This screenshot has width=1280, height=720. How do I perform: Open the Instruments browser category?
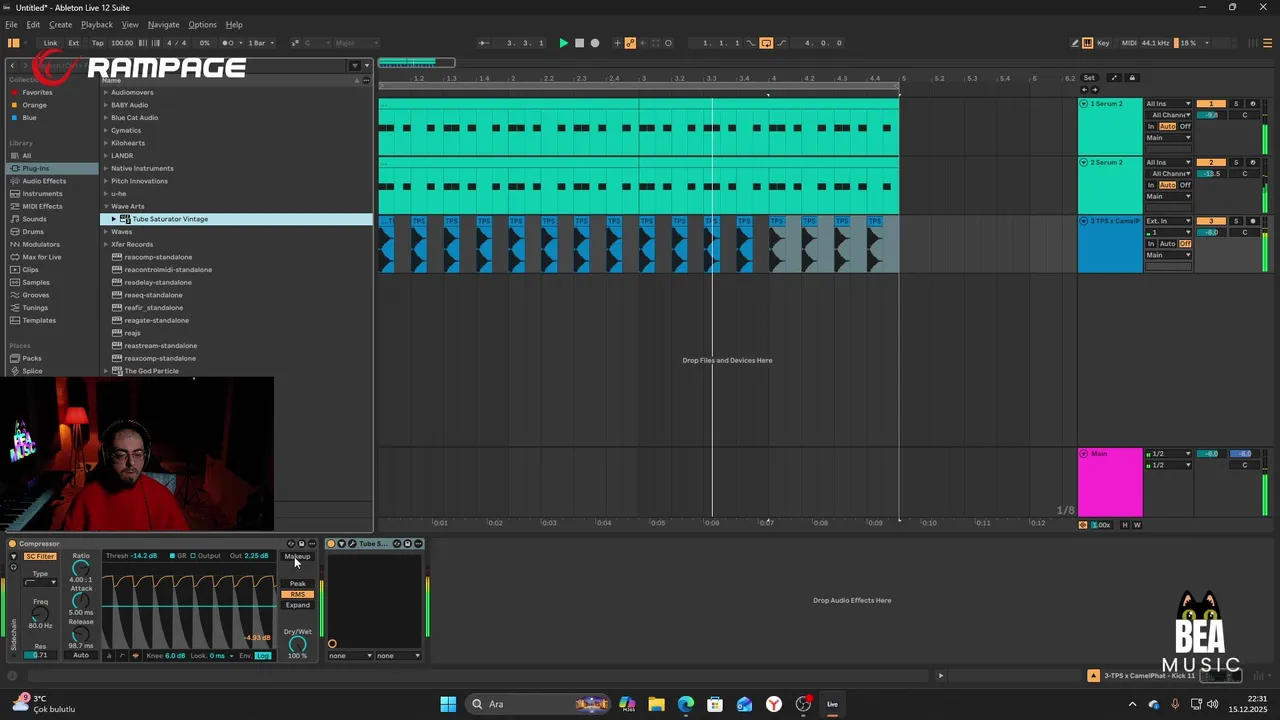click(42, 194)
